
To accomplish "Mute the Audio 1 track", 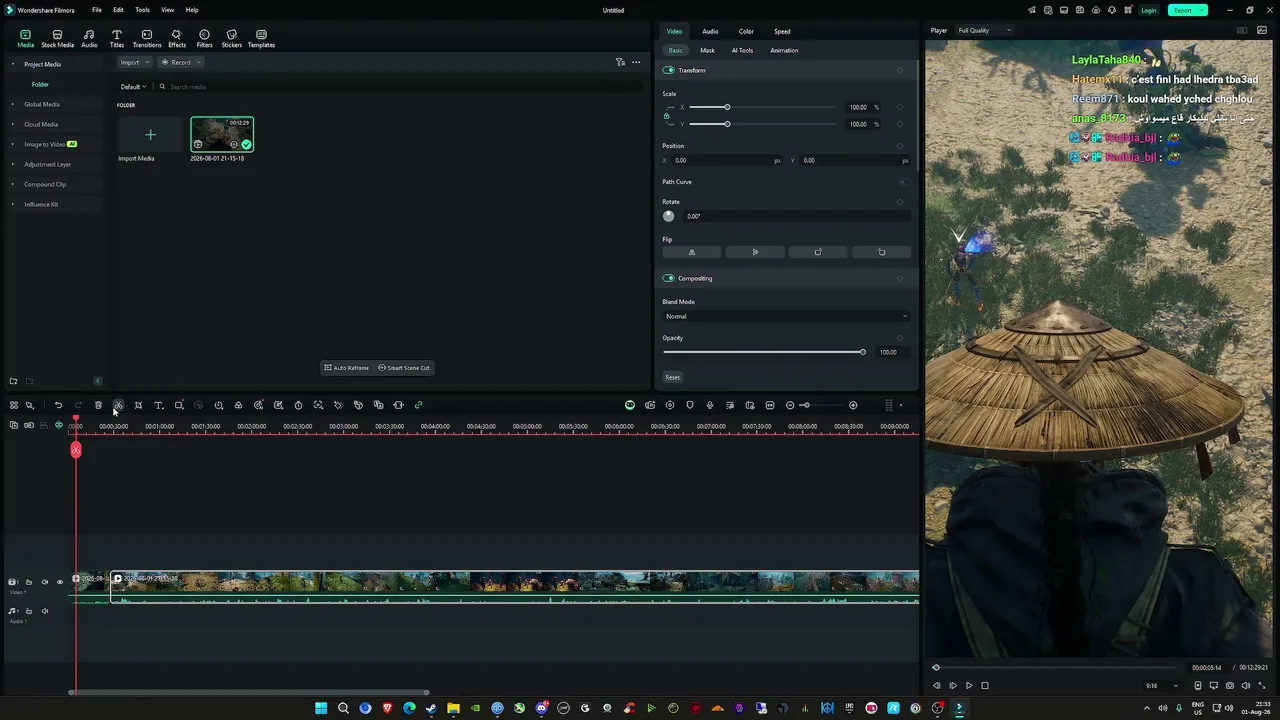I will pyautogui.click(x=44, y=611).
